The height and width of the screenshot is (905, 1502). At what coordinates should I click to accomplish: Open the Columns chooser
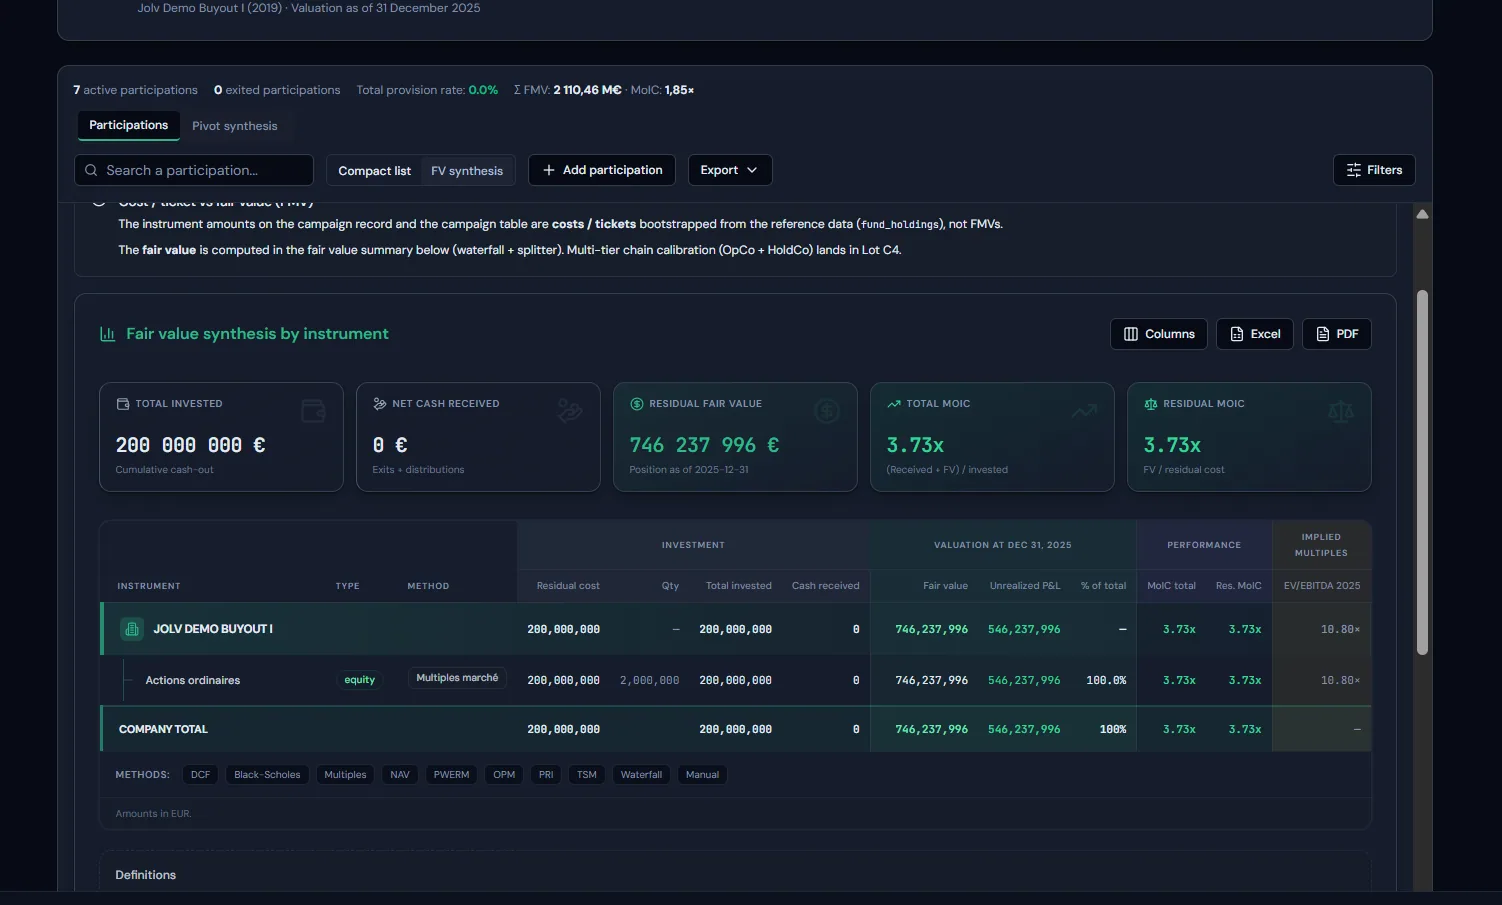(x=1159, y=334)
